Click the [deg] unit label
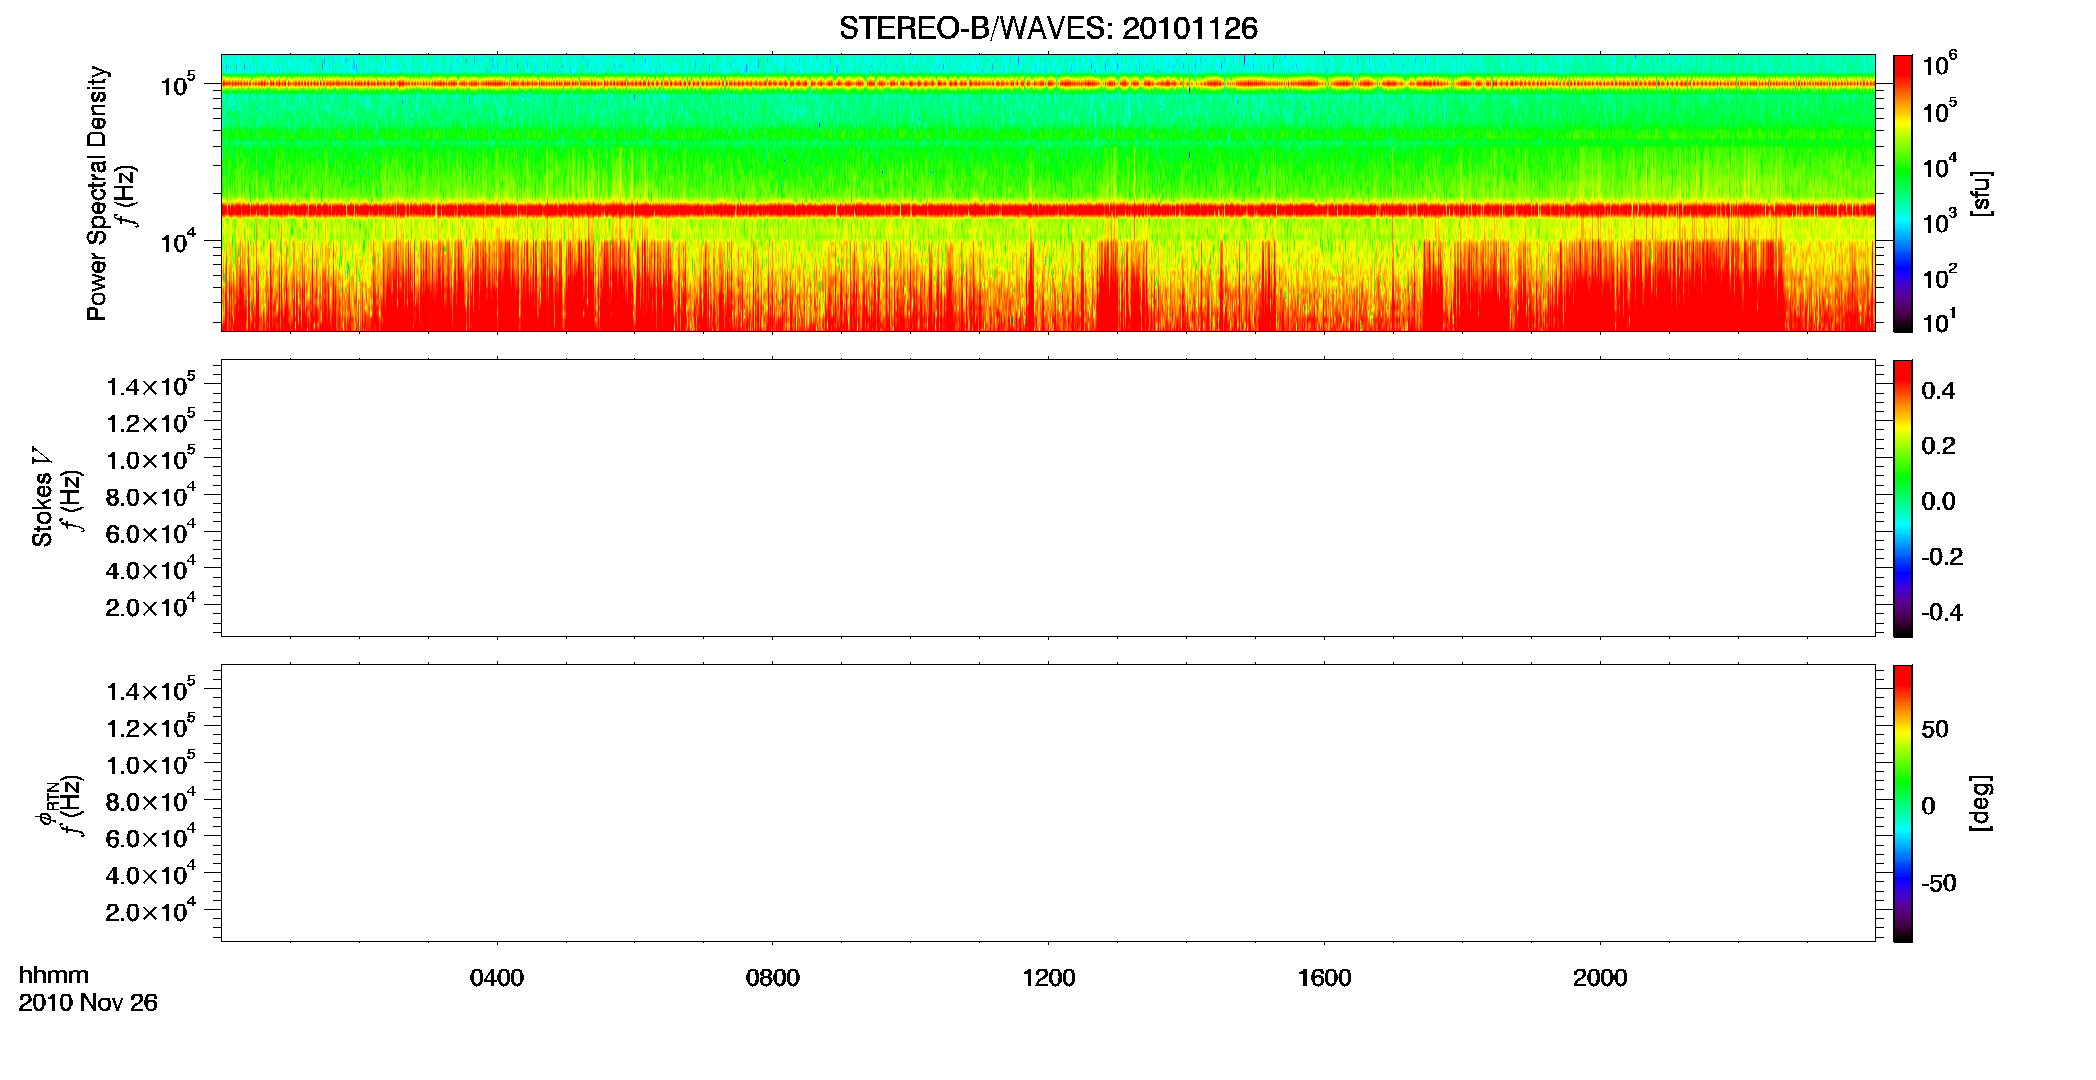 (x=1980, y=803)
